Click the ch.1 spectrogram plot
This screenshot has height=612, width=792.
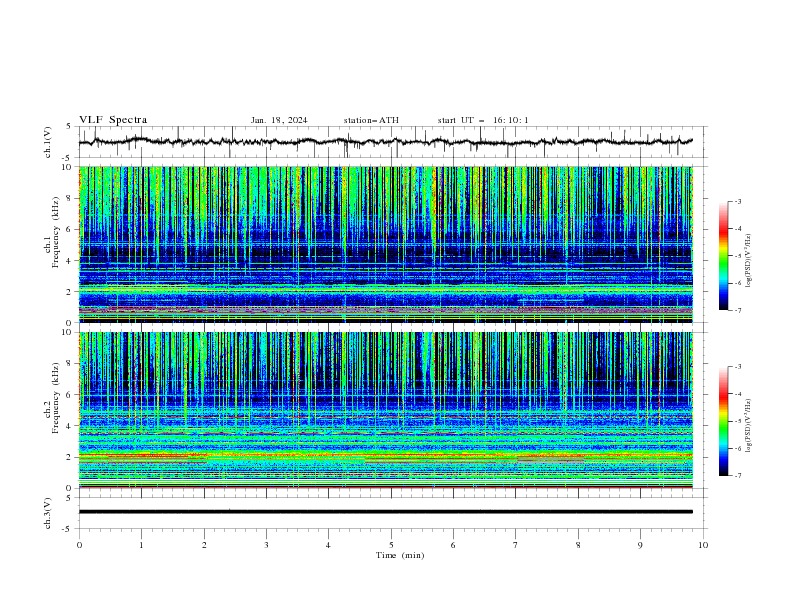pos(385,244)
